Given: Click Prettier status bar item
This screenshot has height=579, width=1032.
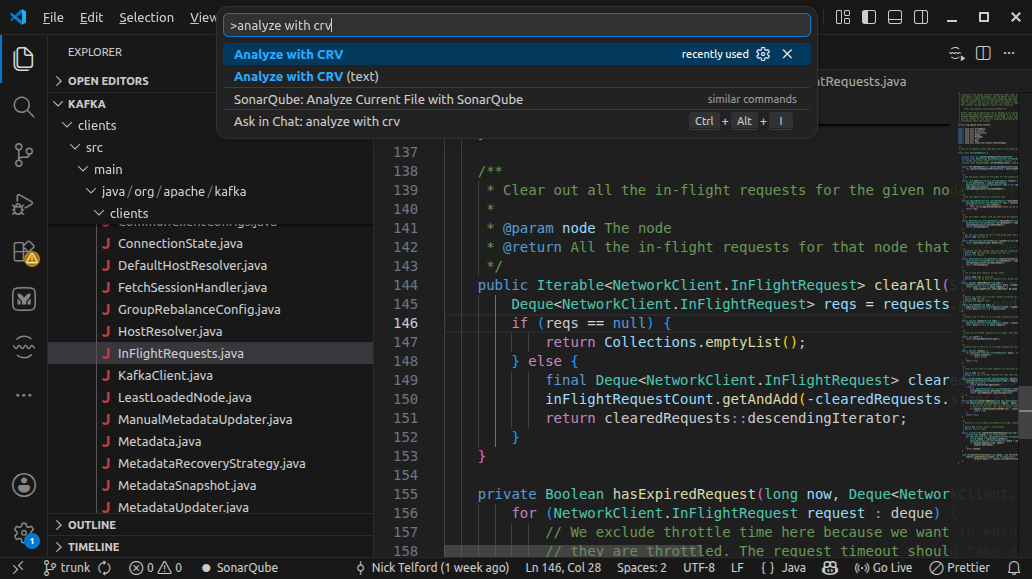Looking at the screenshot, I should click(960, 568).
